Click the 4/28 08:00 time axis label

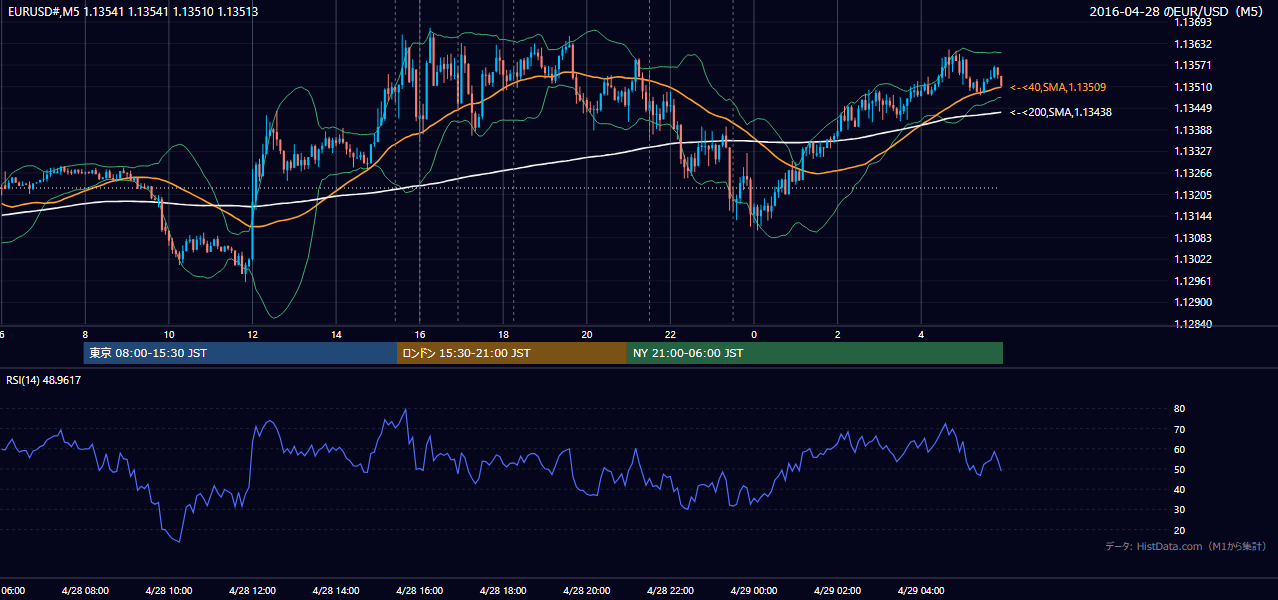(x=85, y=590)
